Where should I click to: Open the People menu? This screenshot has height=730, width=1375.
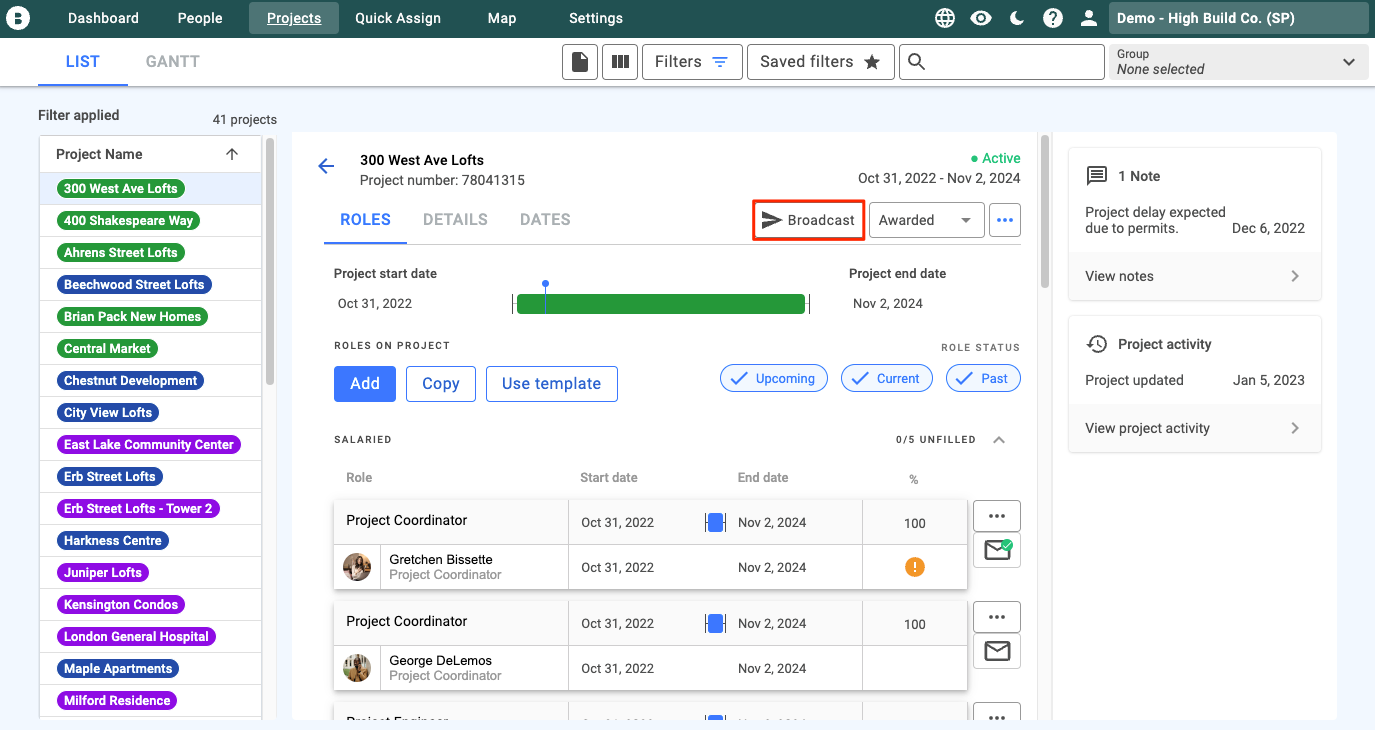(x=200, y=18)
